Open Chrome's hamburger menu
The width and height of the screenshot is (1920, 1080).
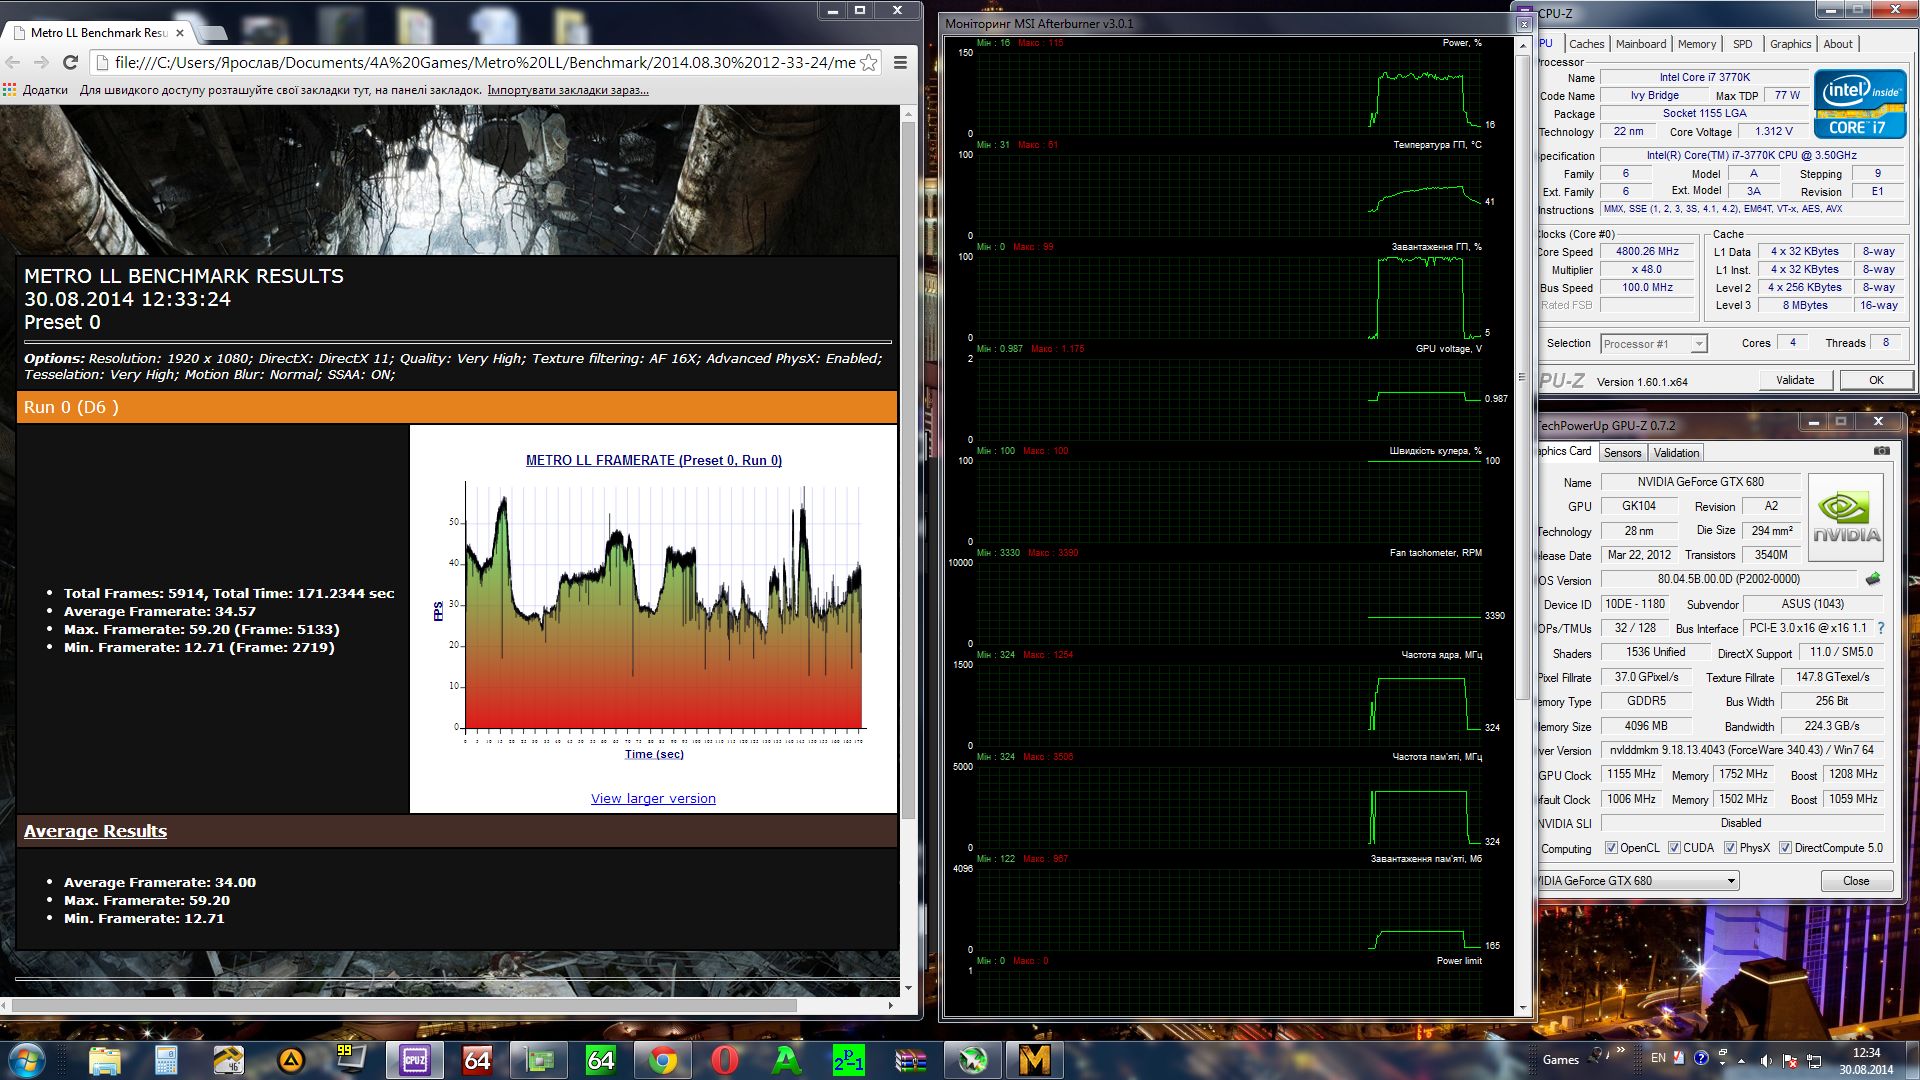click(x=900, y=63)
